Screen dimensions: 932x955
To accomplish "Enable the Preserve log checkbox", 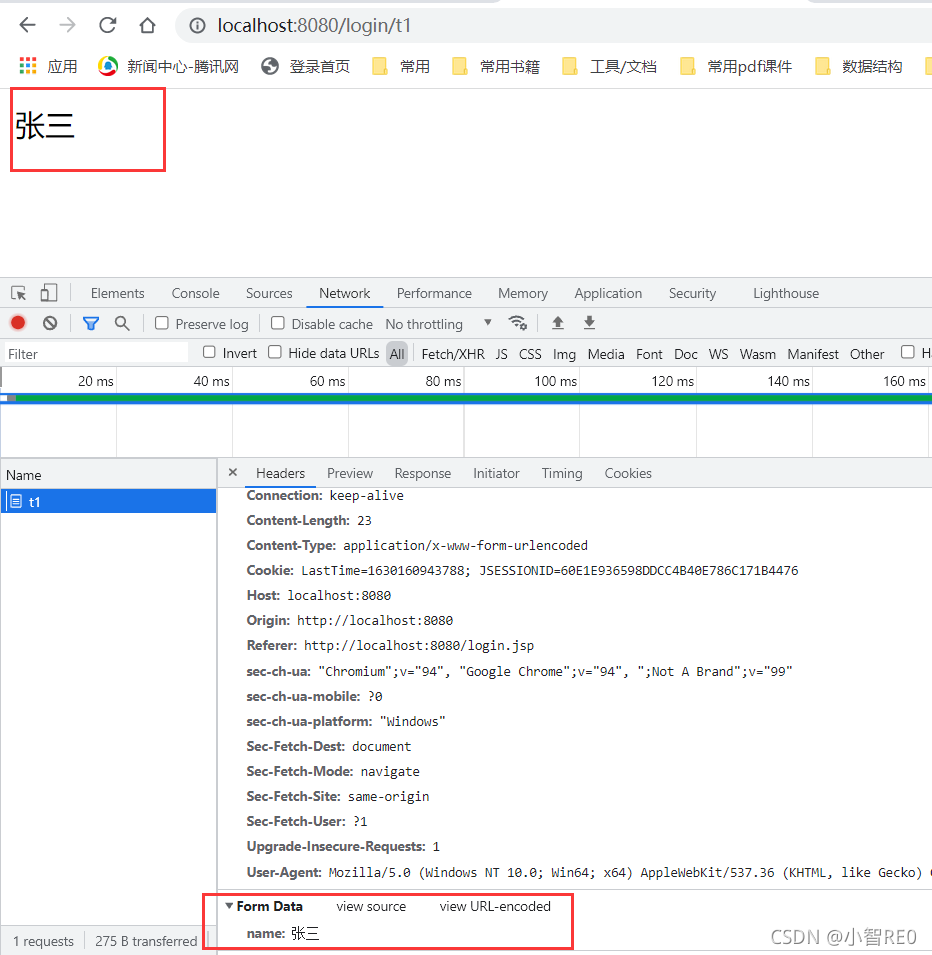I will [x=161, y=323].
